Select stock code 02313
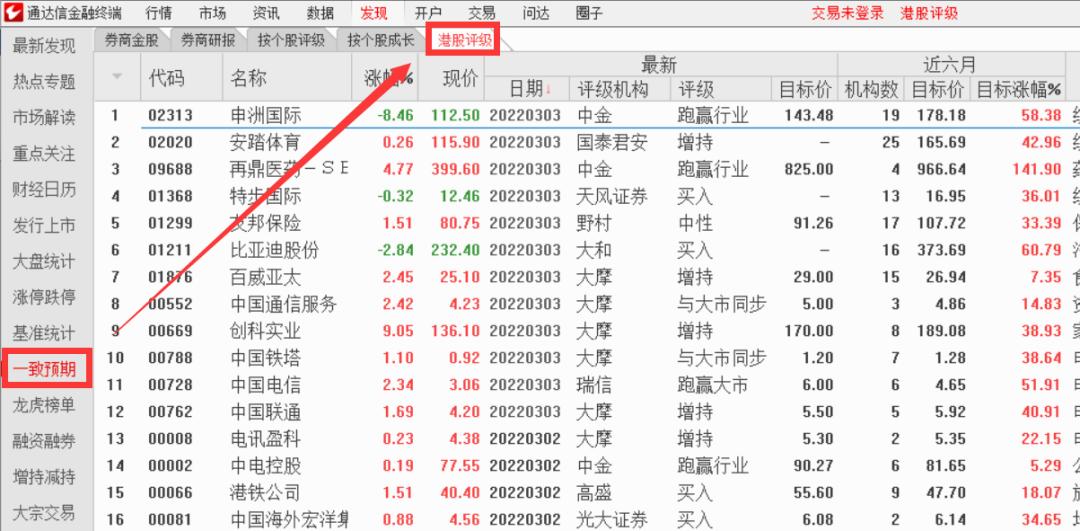The height and width of the screenshot is (531, 1080). (x=170, y=115)
